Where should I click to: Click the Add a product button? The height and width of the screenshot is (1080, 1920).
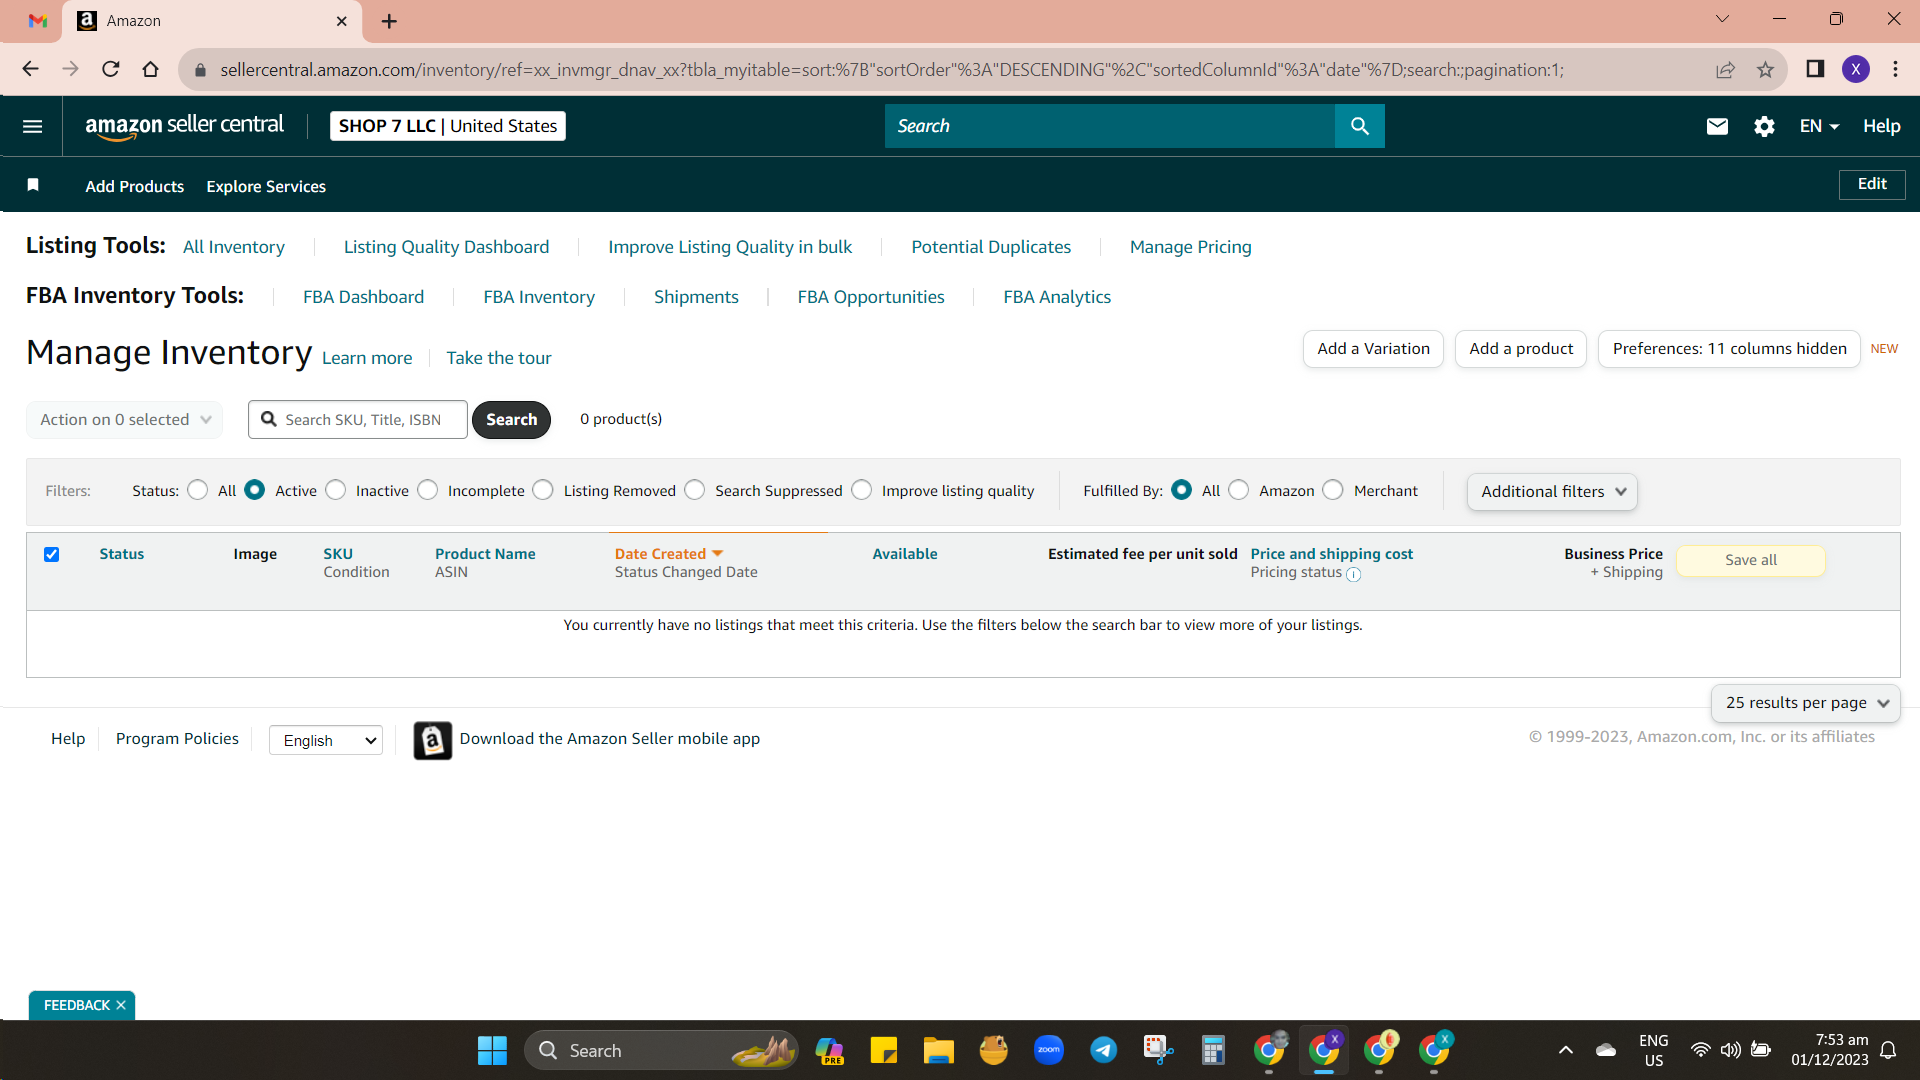pyautogui.click(x=1521, y=349)
